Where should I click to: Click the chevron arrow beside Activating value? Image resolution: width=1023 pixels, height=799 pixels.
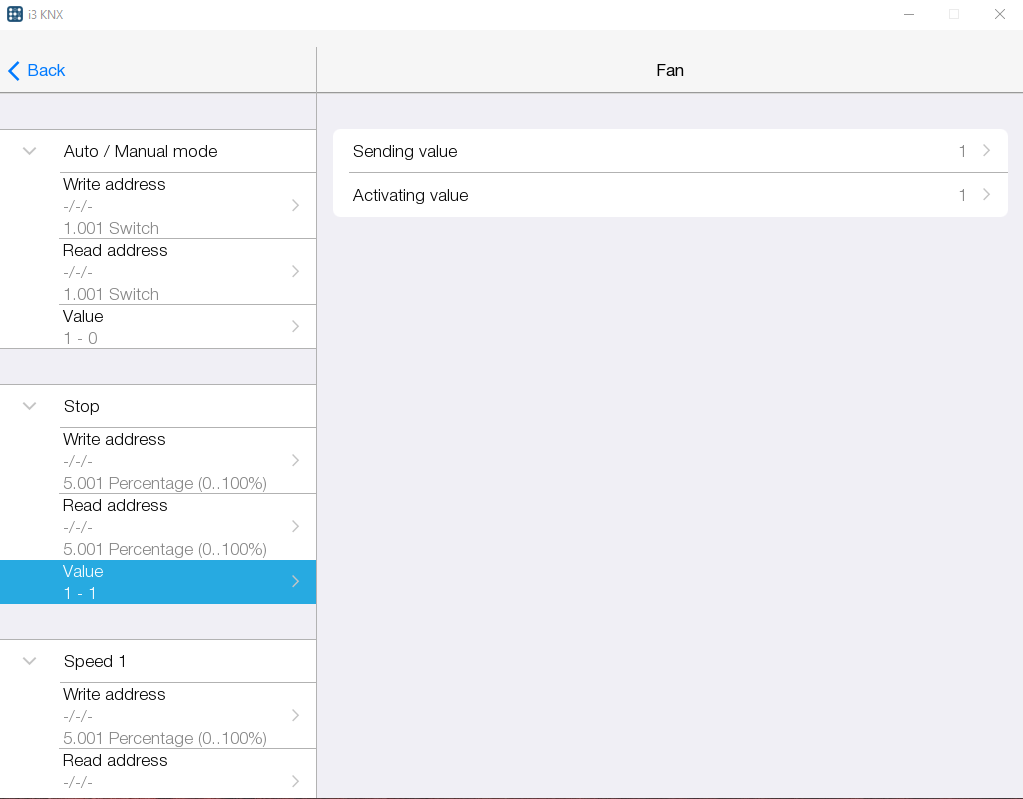[x=986, y=195]
